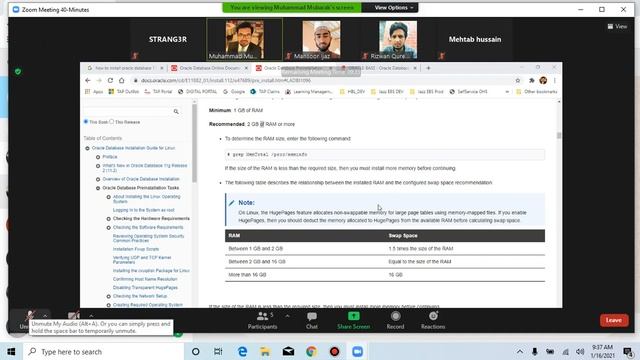Select the STRANG3R participant tile
The height and width of the screenshot is (360, 640).
[168, 39]
